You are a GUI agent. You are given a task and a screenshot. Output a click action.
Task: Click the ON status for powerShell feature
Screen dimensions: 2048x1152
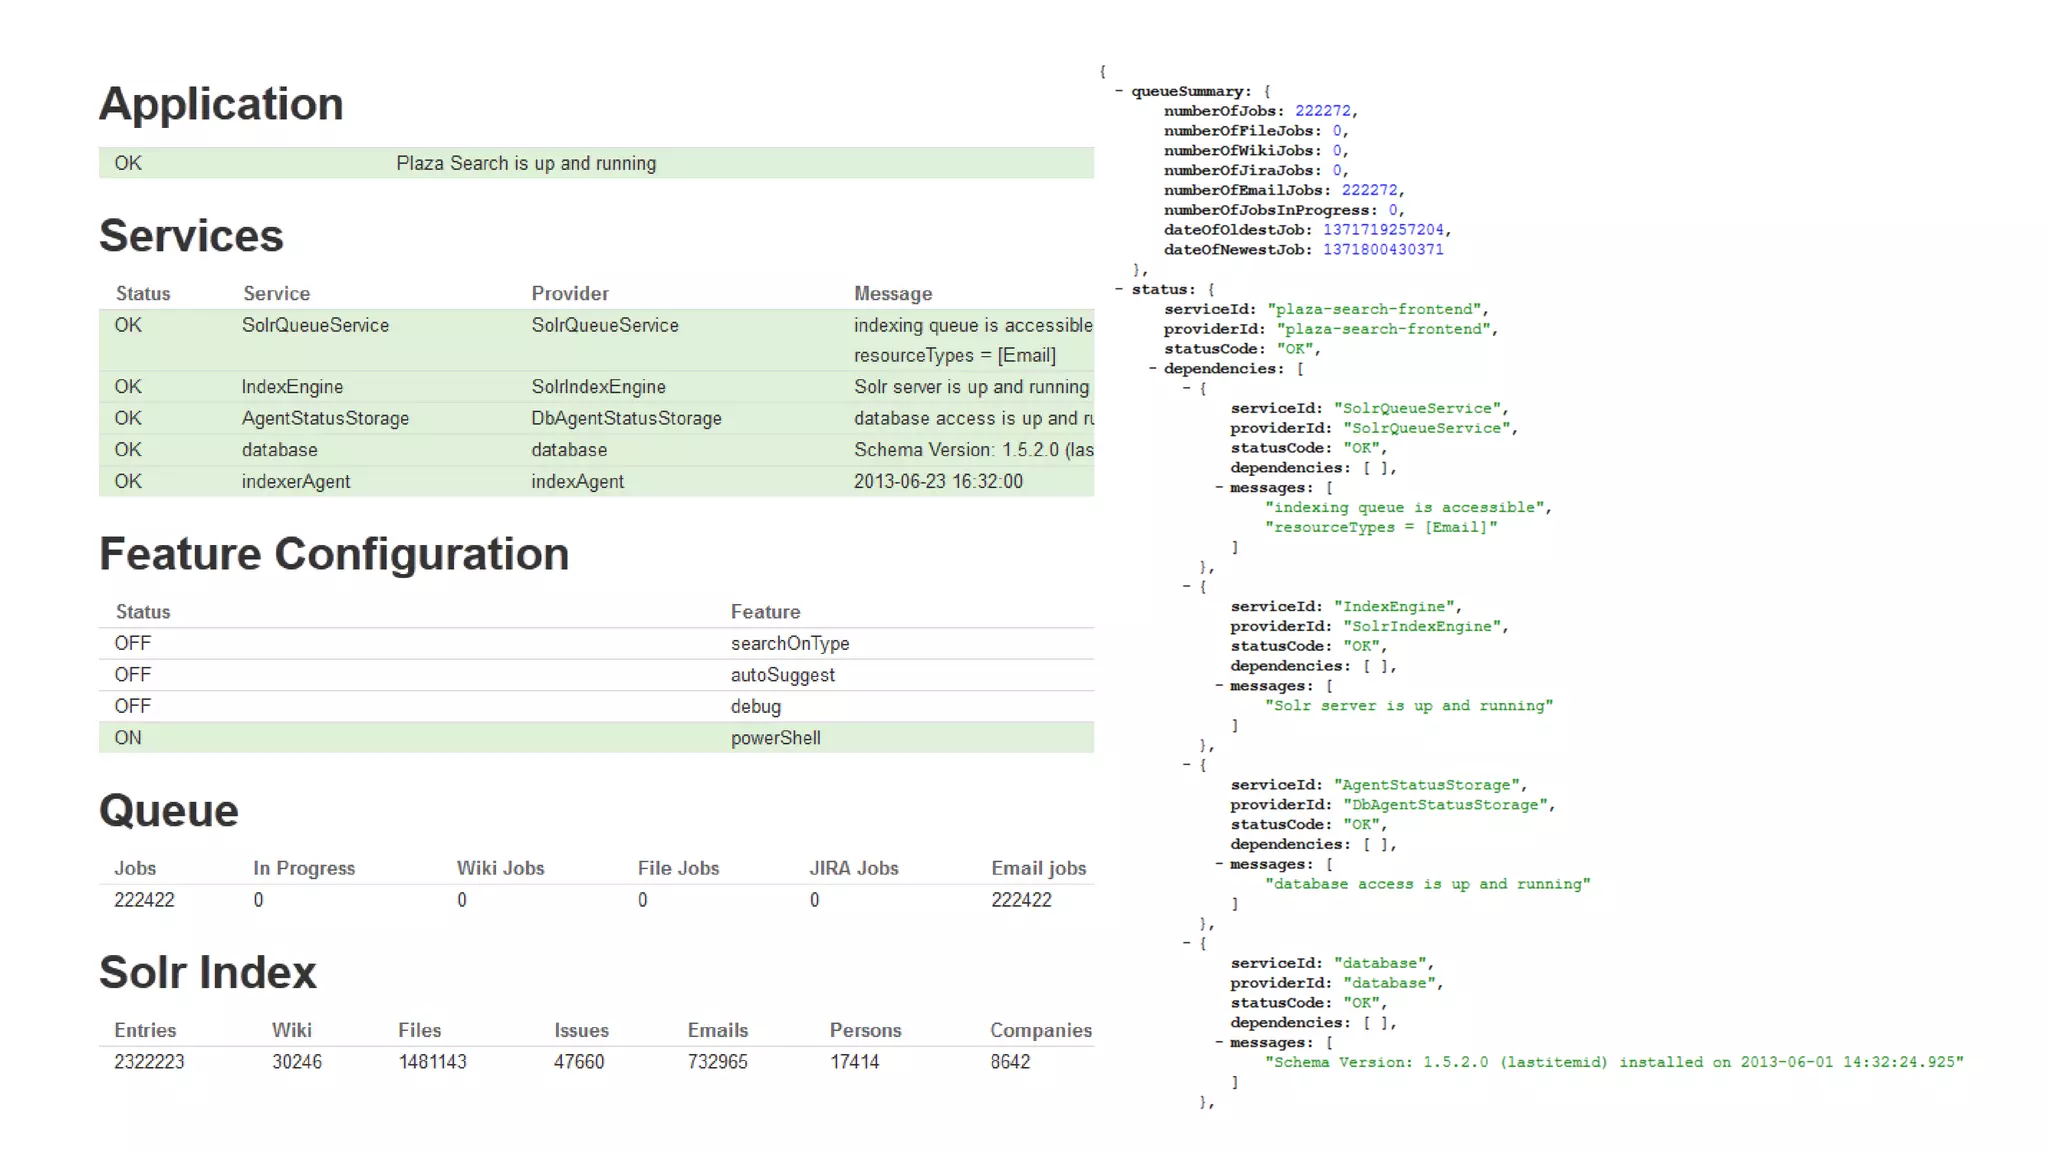click(128, 738)
